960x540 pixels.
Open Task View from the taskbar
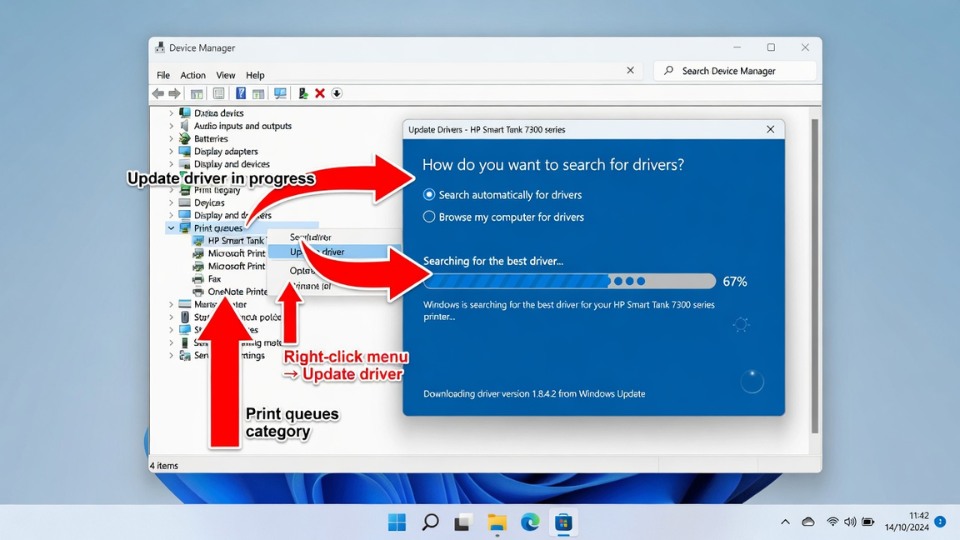point(463,522)
